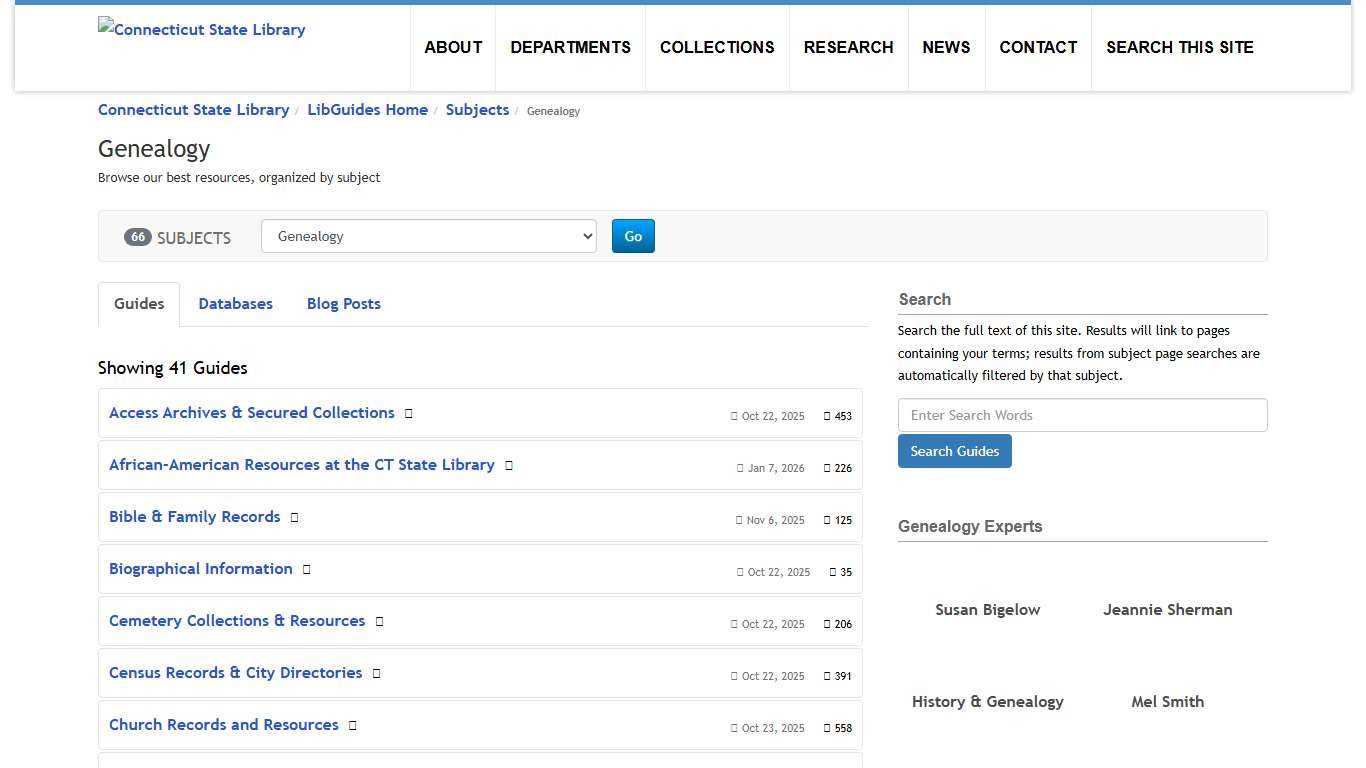Expand info icon beside Census Records & City Directories

point(376,673)
